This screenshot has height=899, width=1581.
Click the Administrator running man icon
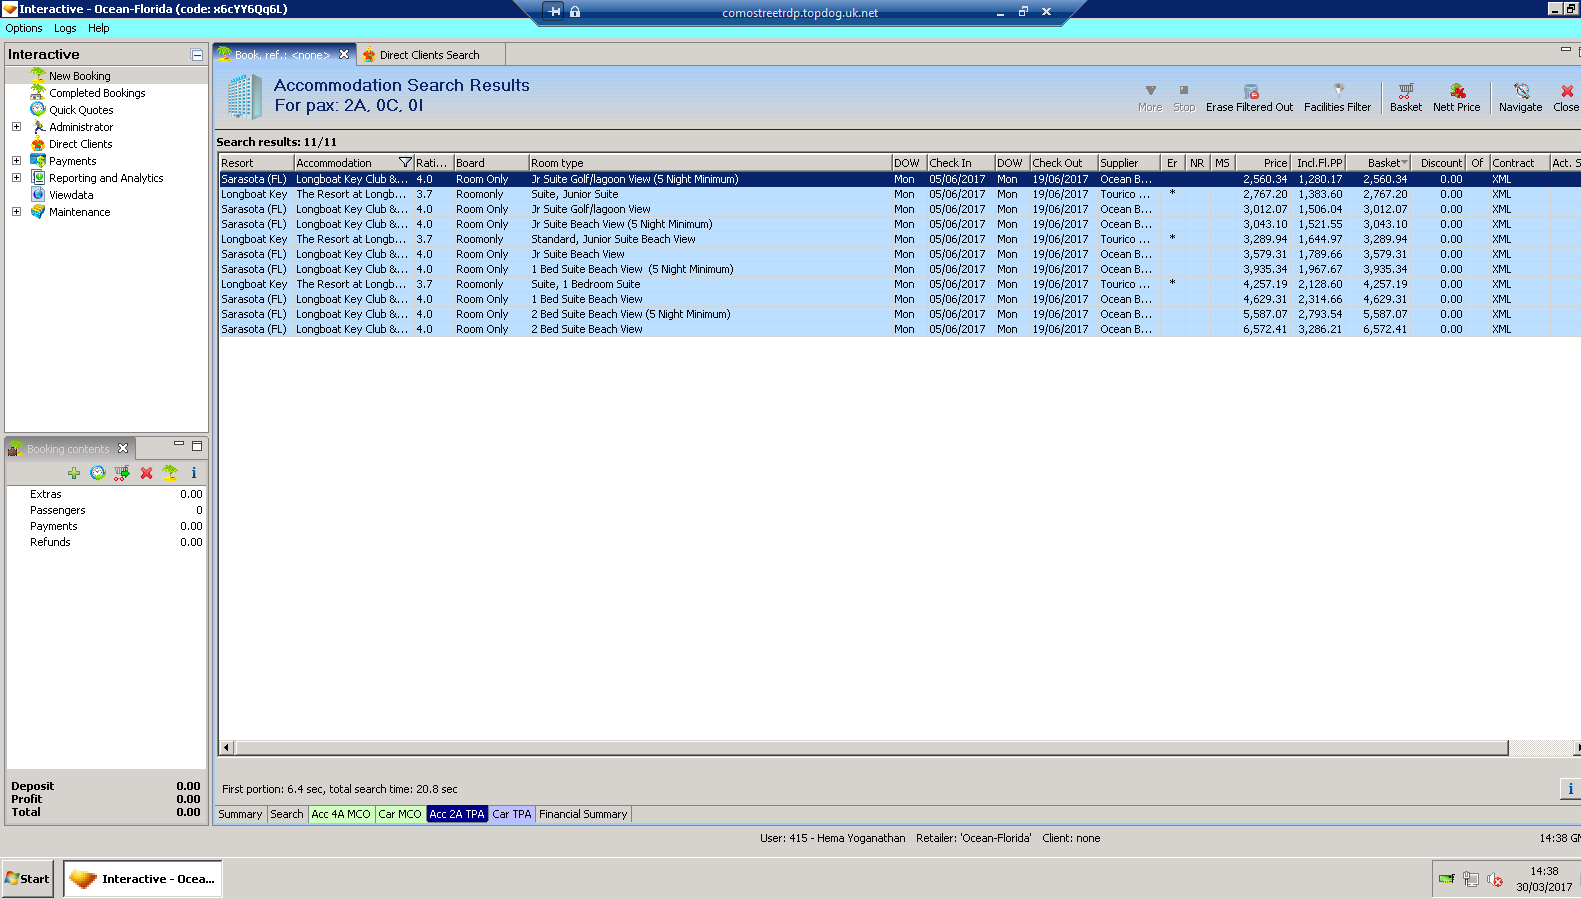click(38, 126)
